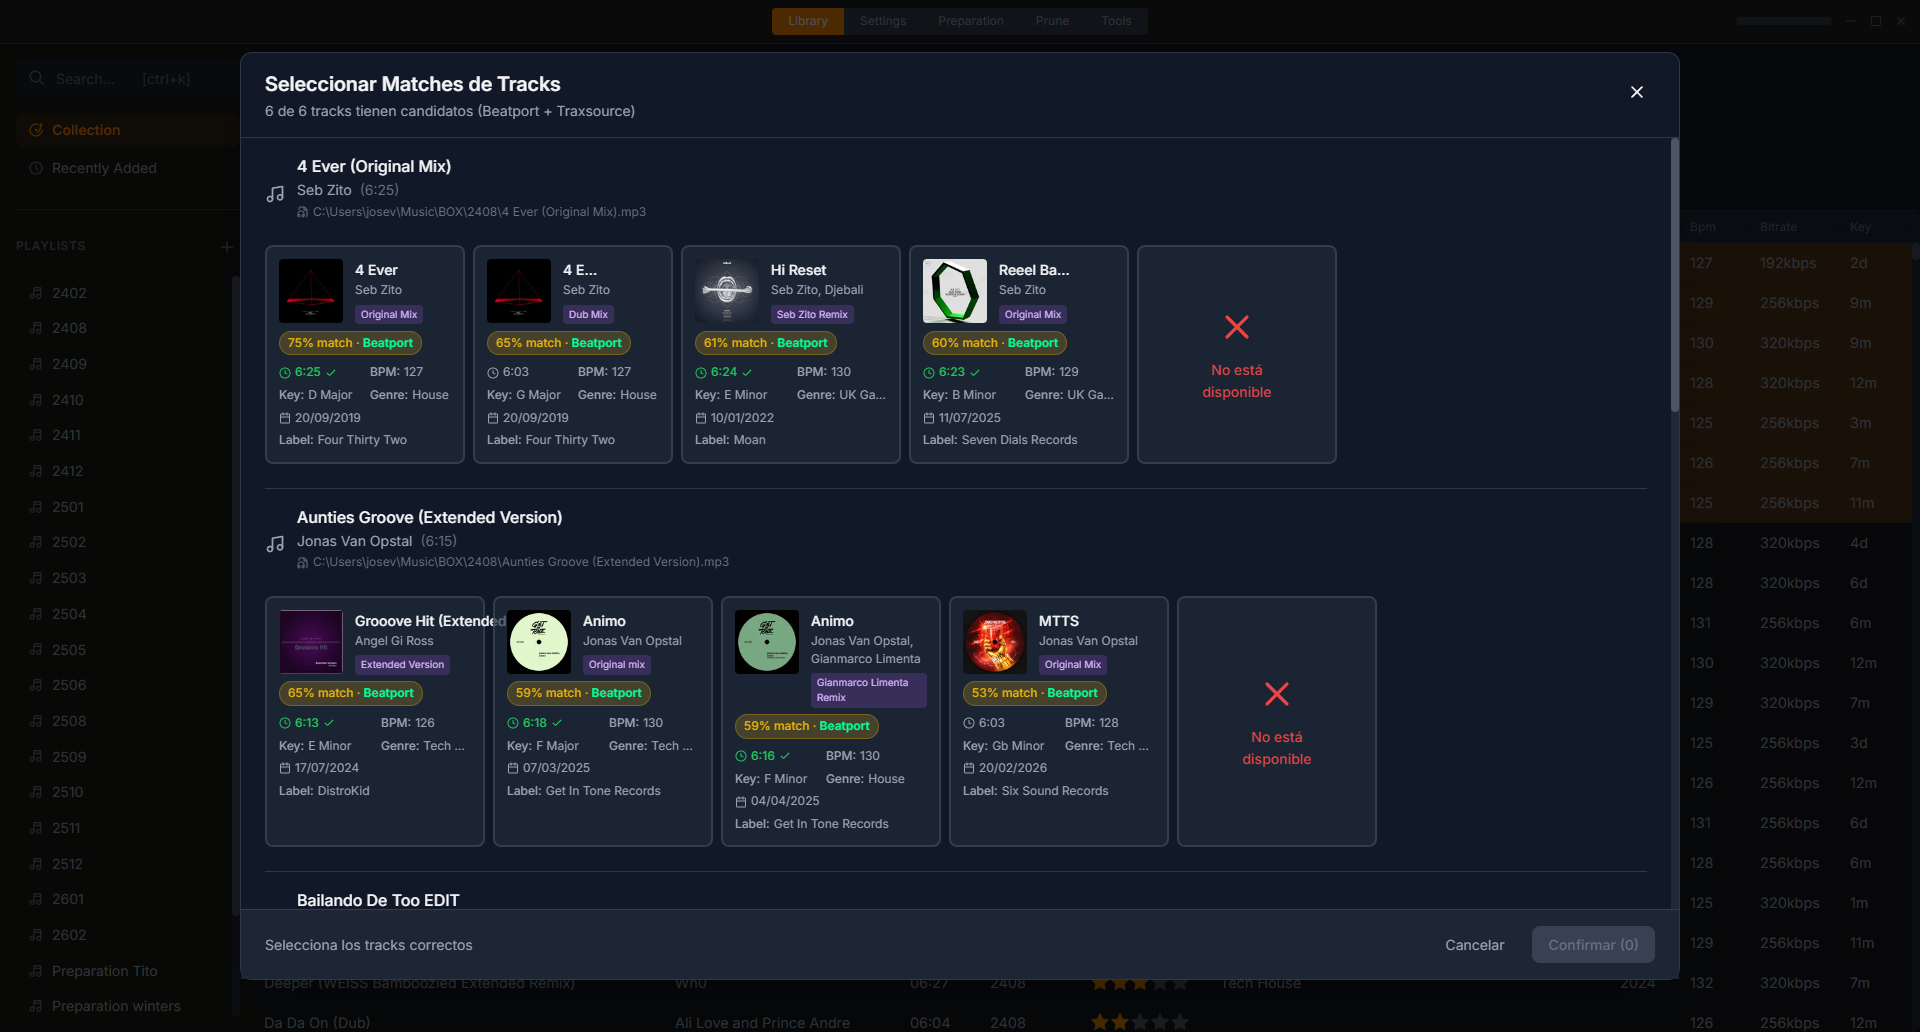This screenshot has height=1032, width=1920.
Task: Click the Recently Added clock icon
Action: pos(35,168)
